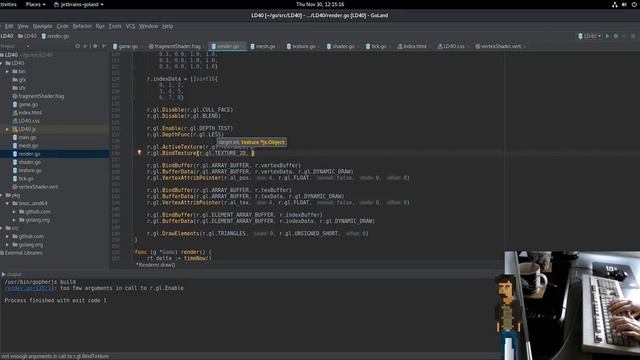640x360 pixels.
Task: Open the View menu
Action: 23,26
